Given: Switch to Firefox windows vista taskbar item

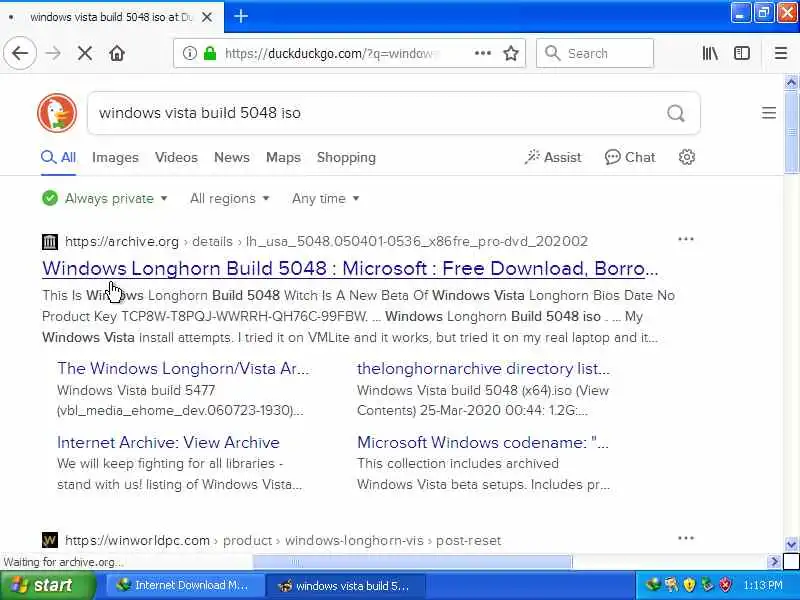Looking at the screenshot, I should click(x=345, y=586).
